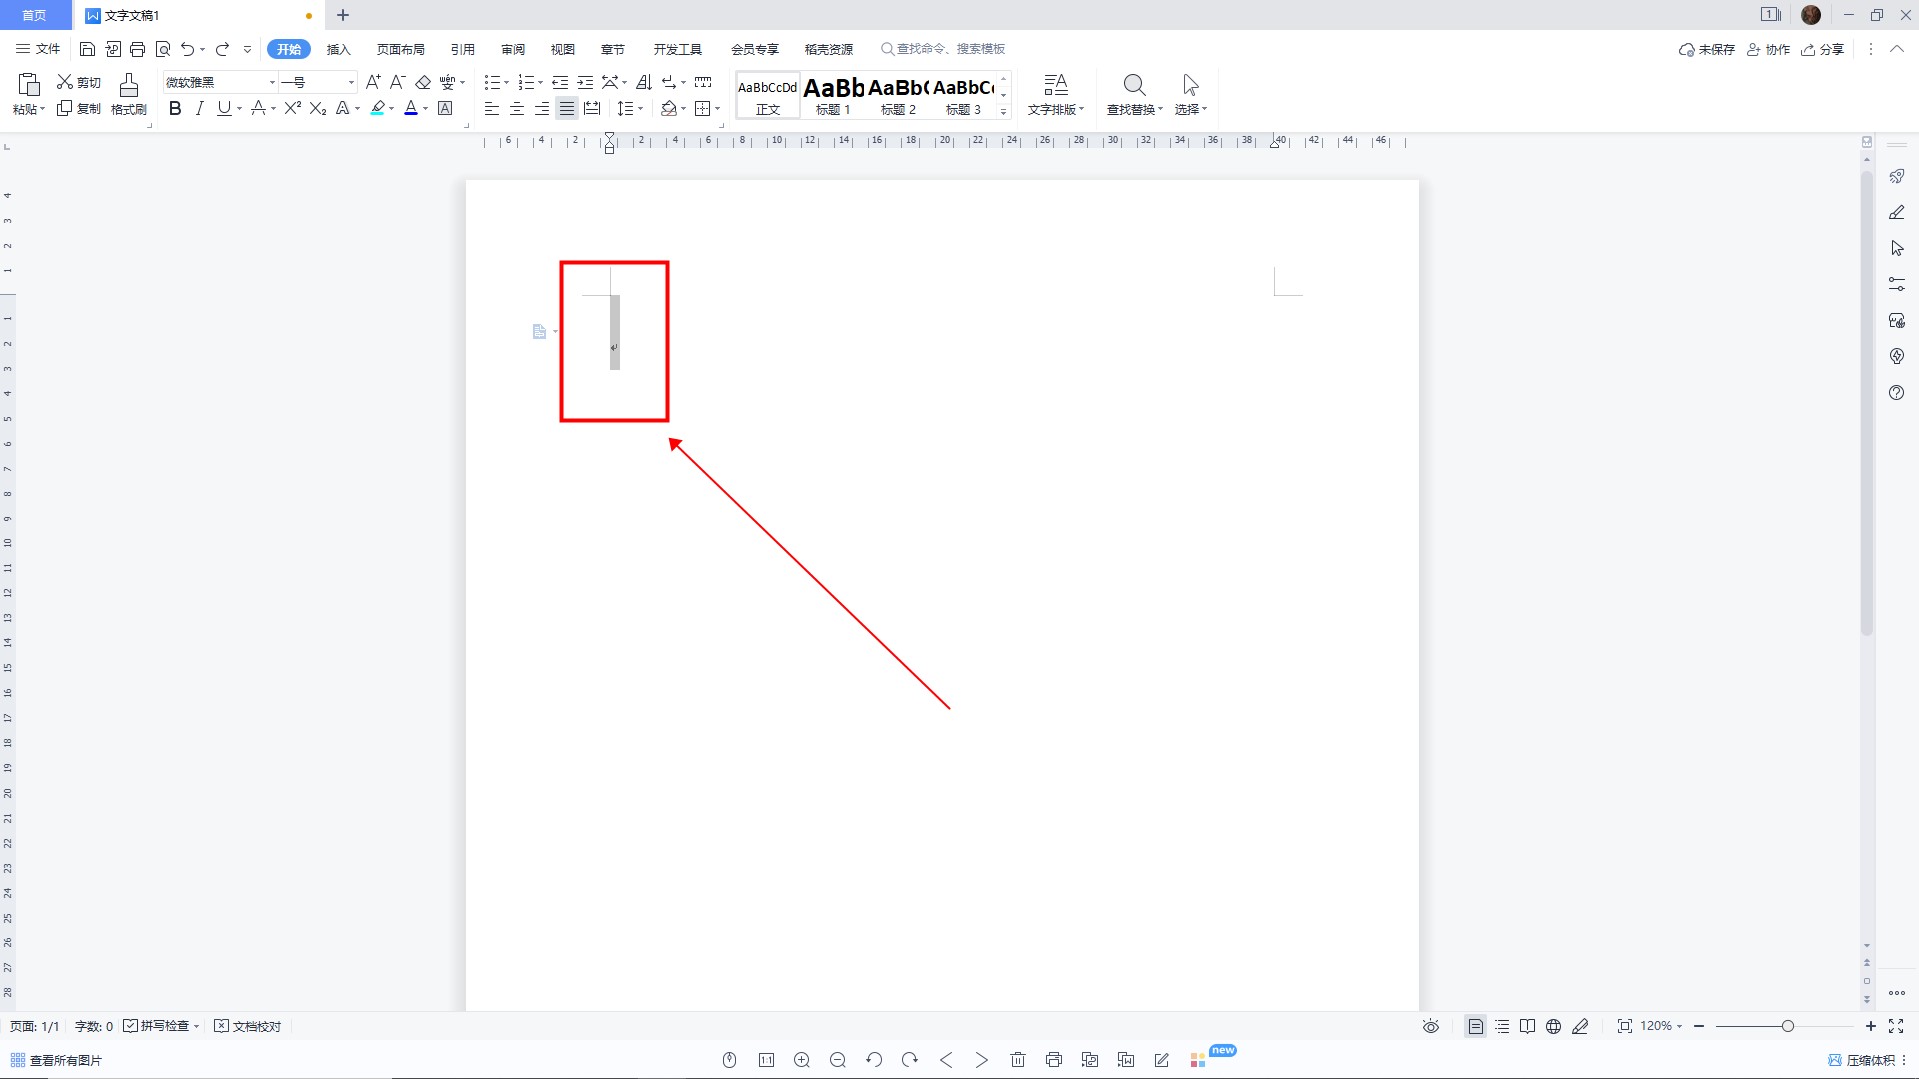Screen dimensions: 1919x1079
Task: Open the Insert (插入) ribbon tab
Action: pos(338,49)
